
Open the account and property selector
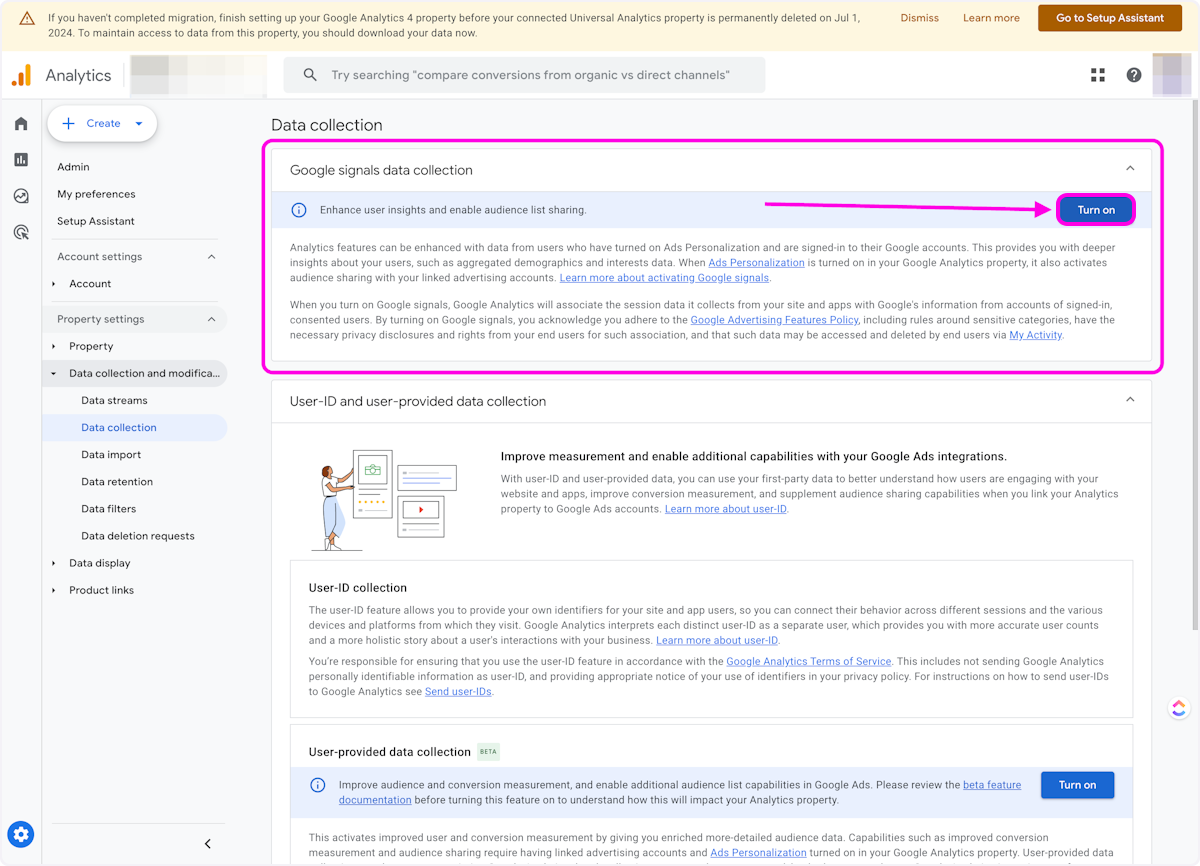click(x=198, y=75)
